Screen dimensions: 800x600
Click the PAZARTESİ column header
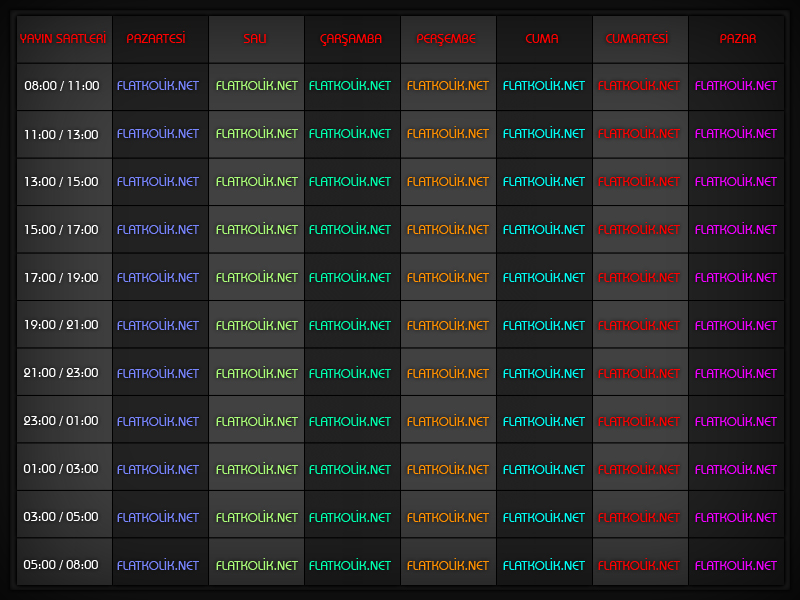pyautogui.click(x=156, y=39)
